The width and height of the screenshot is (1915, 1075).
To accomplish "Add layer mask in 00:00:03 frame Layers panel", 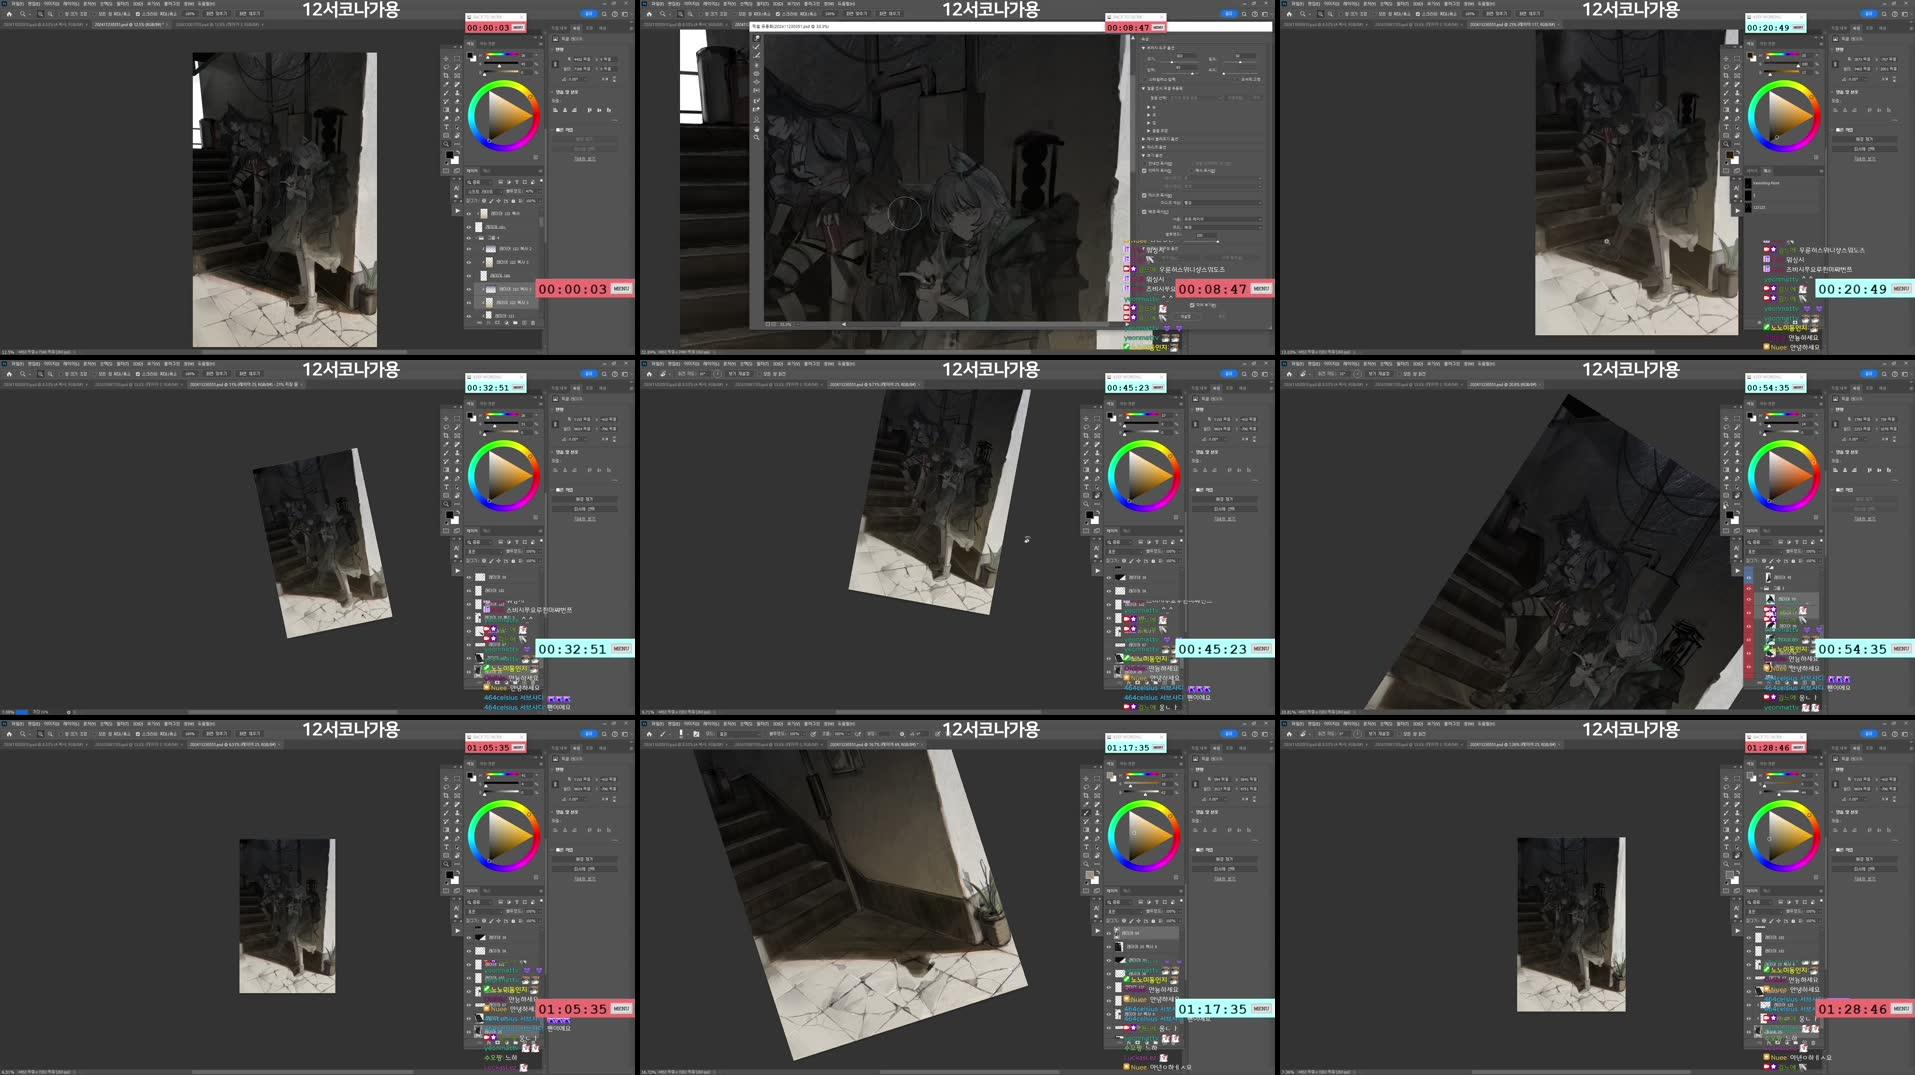I will 497,323.
